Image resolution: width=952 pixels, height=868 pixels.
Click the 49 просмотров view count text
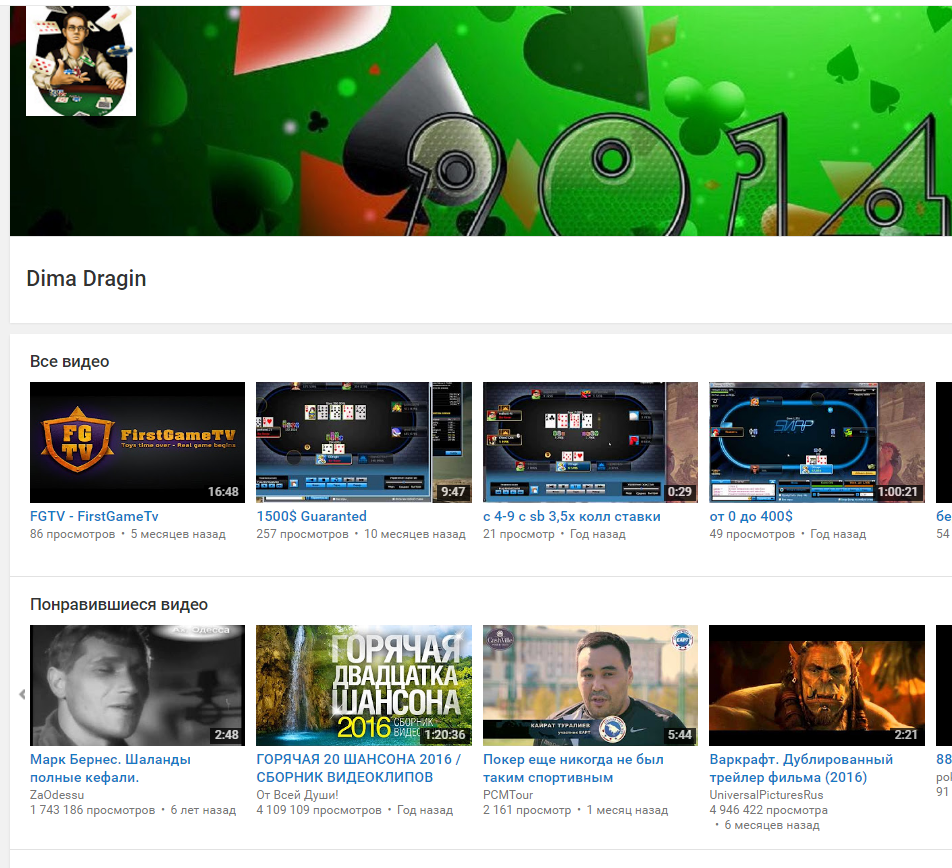(x=752, y=534)
